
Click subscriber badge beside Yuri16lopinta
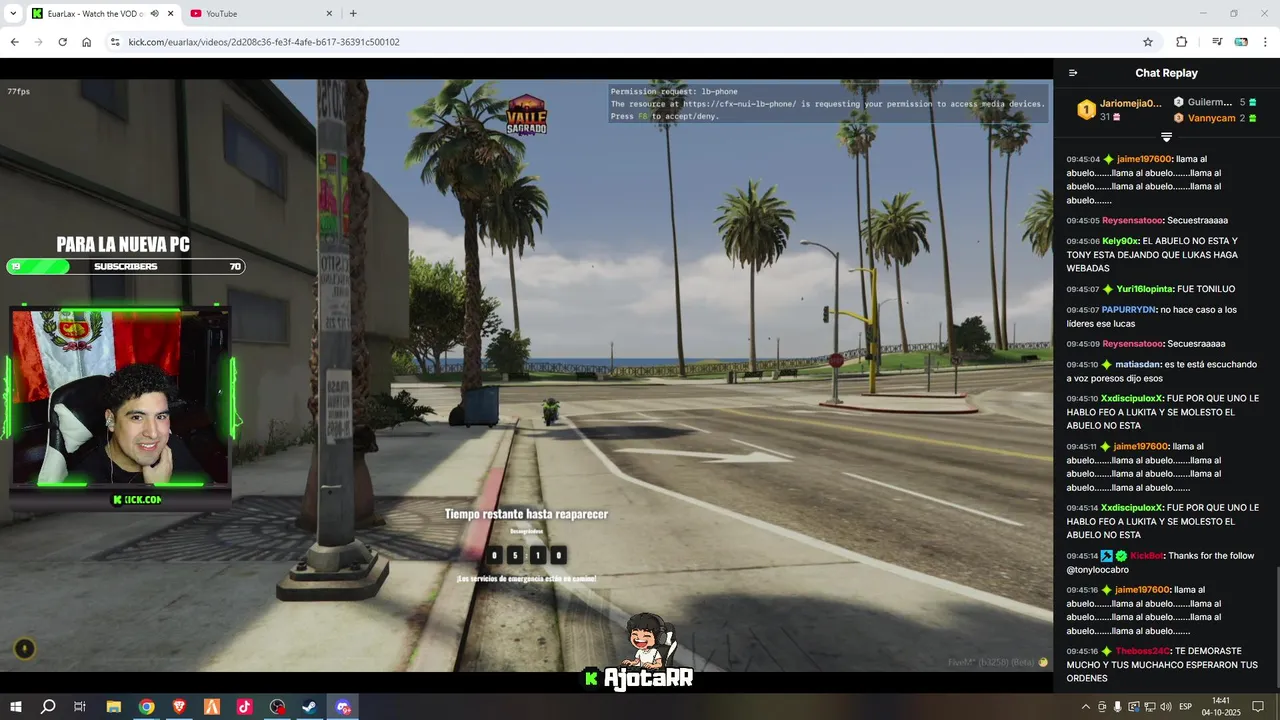coord(1108,289)
